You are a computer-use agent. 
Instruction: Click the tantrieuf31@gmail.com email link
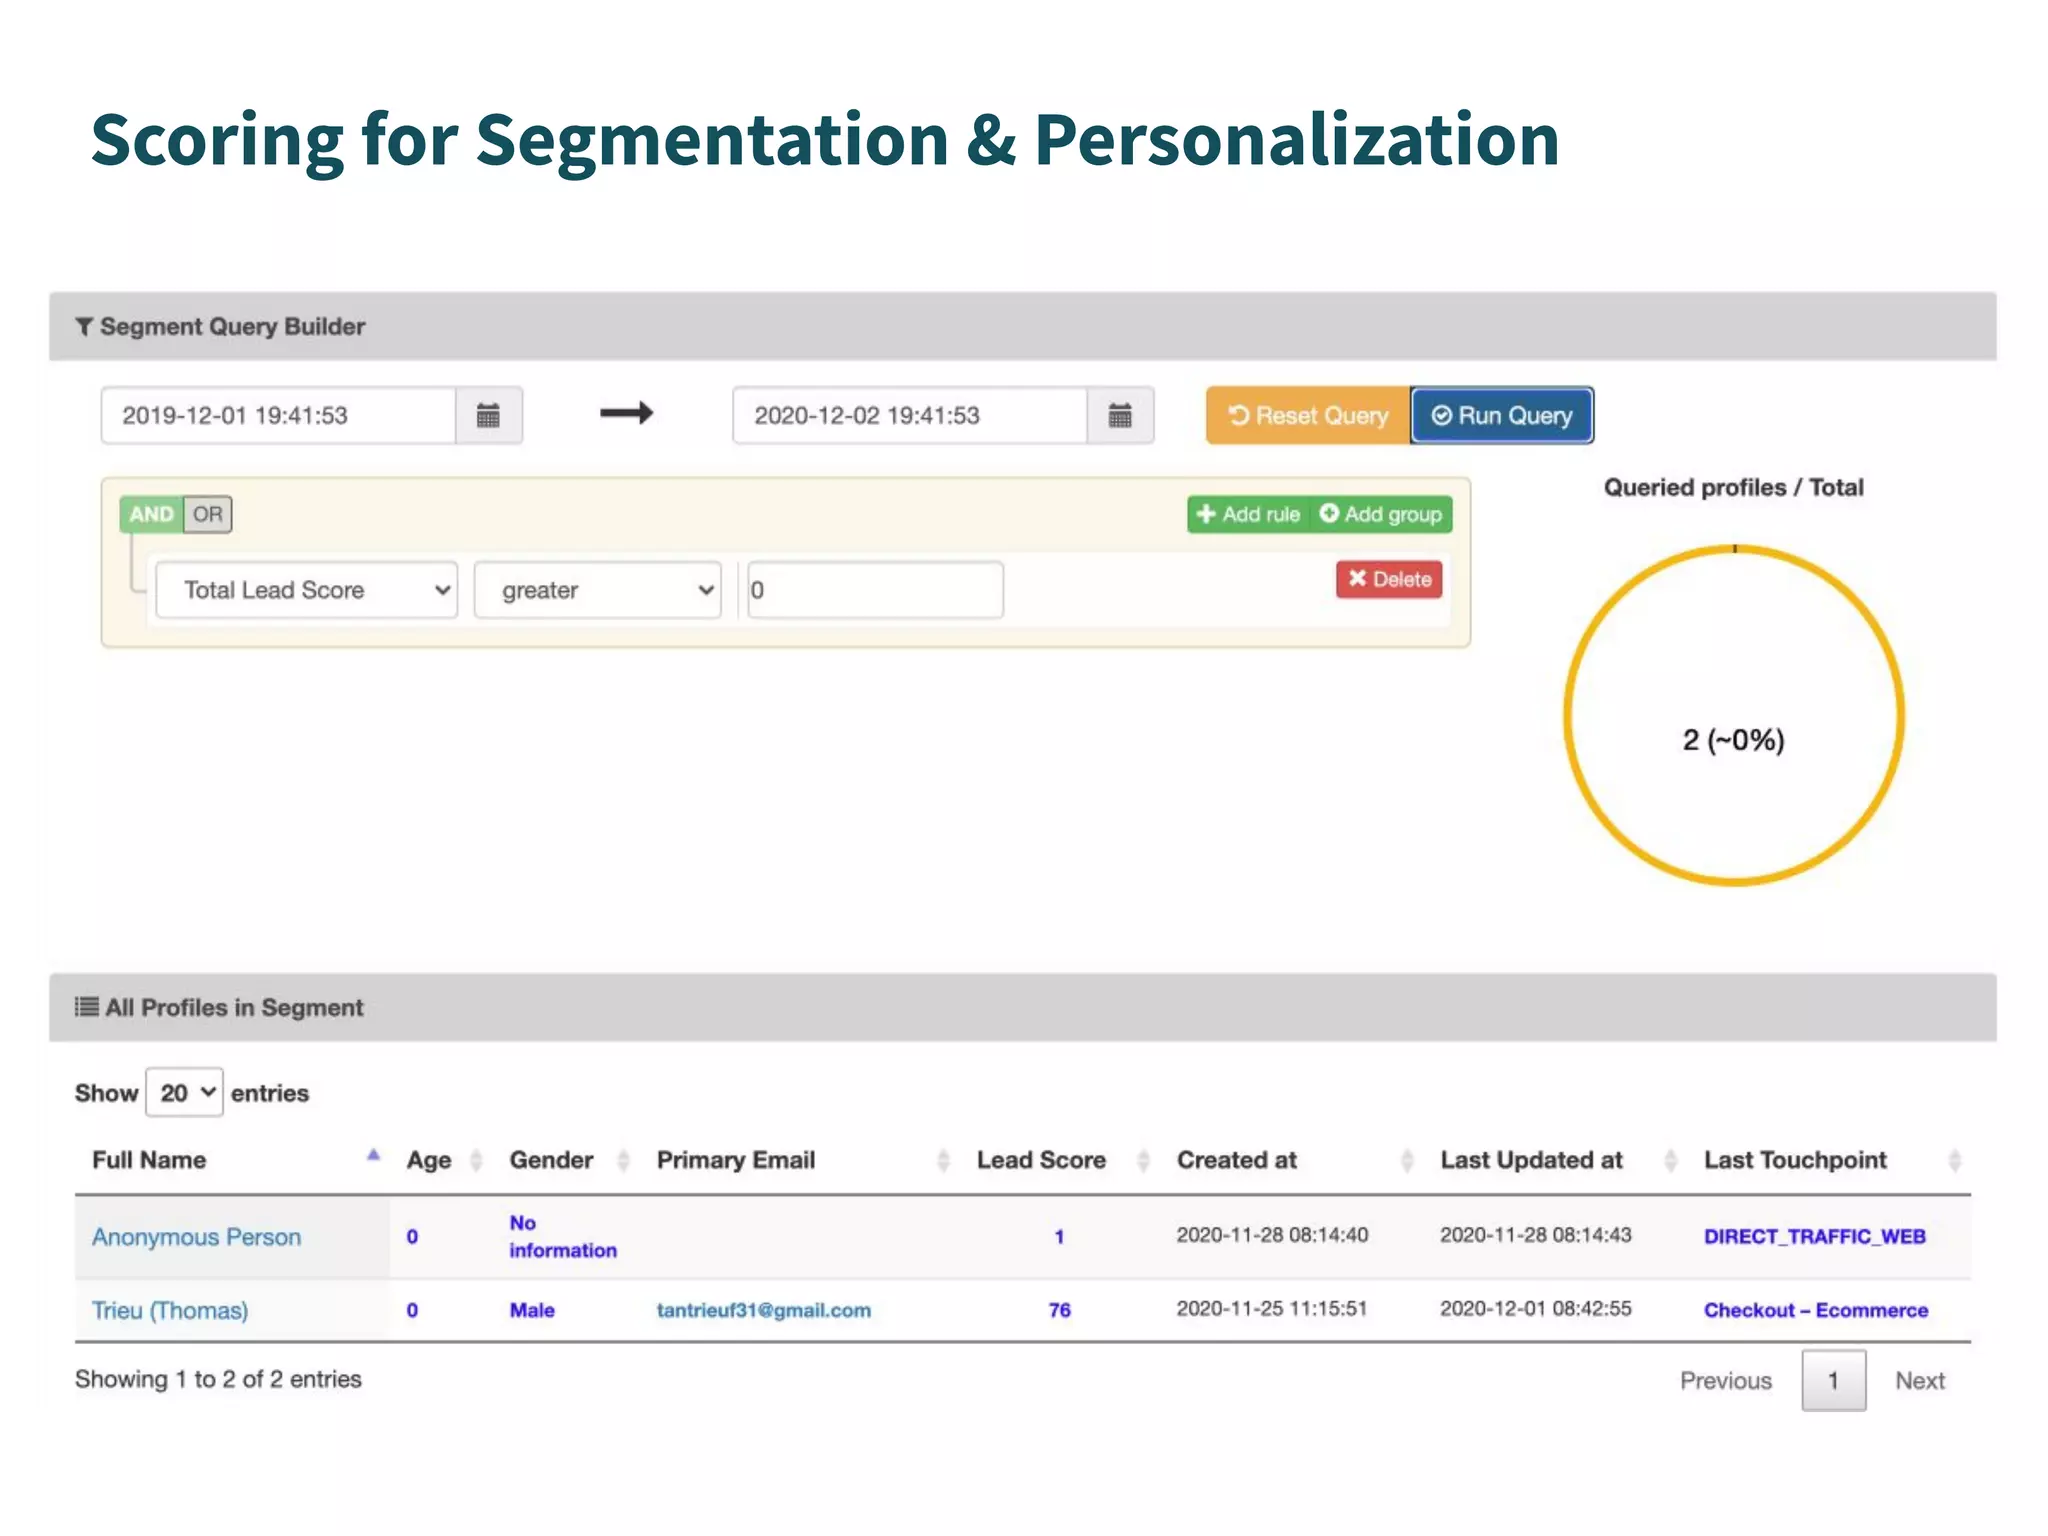[763, 1310]
